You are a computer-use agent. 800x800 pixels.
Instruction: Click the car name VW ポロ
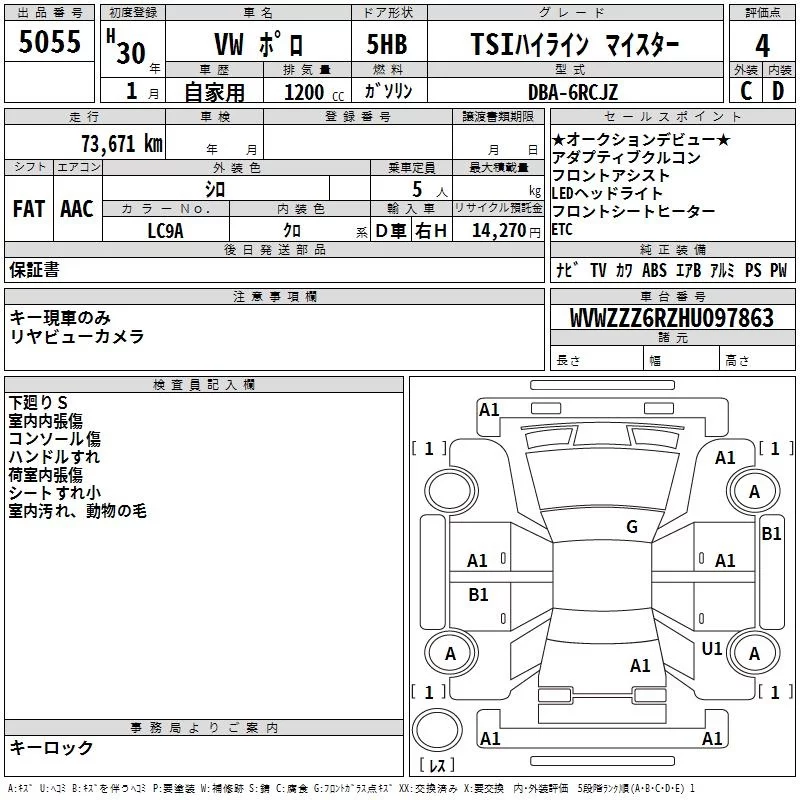point(259,44)
